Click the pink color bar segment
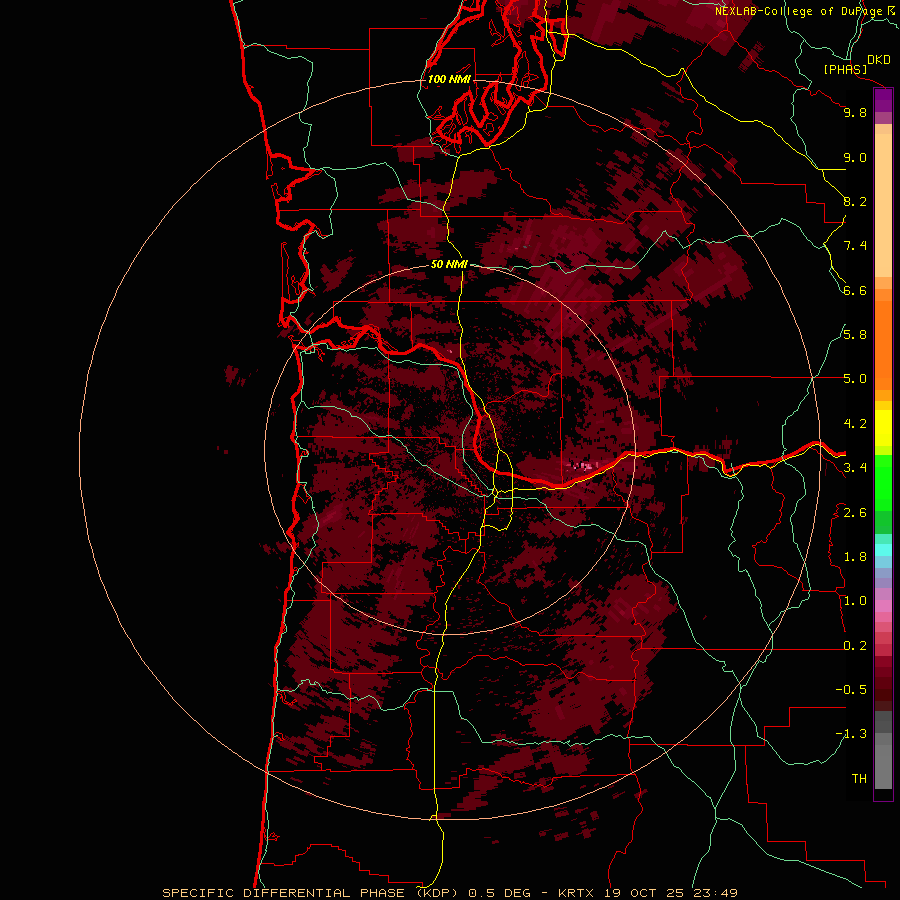Viewport: 900px width, 900px height. coord(883,606)
